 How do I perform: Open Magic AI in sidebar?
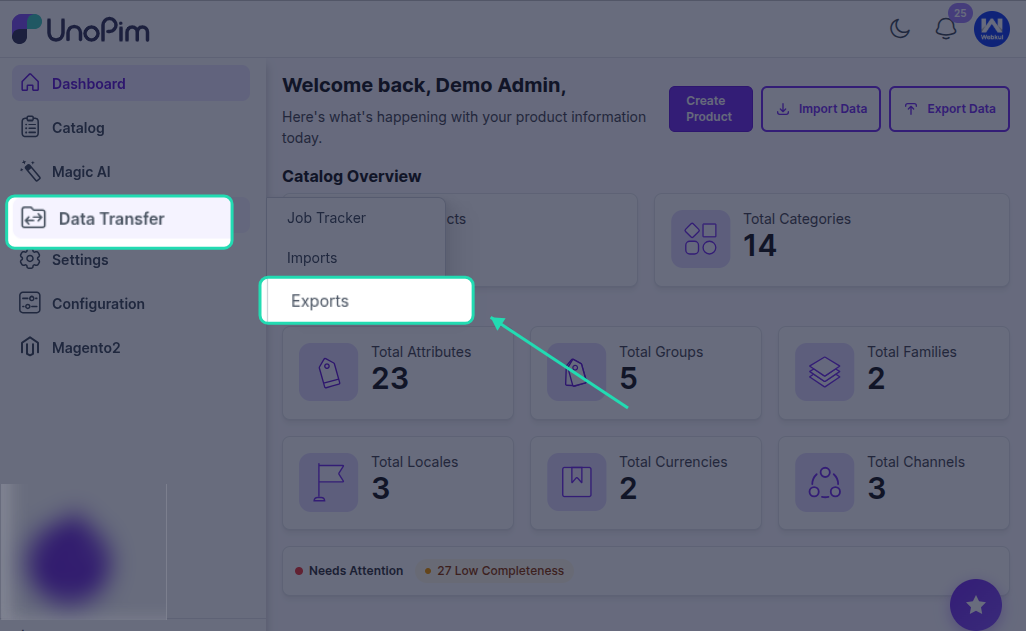tap(131, 171)
